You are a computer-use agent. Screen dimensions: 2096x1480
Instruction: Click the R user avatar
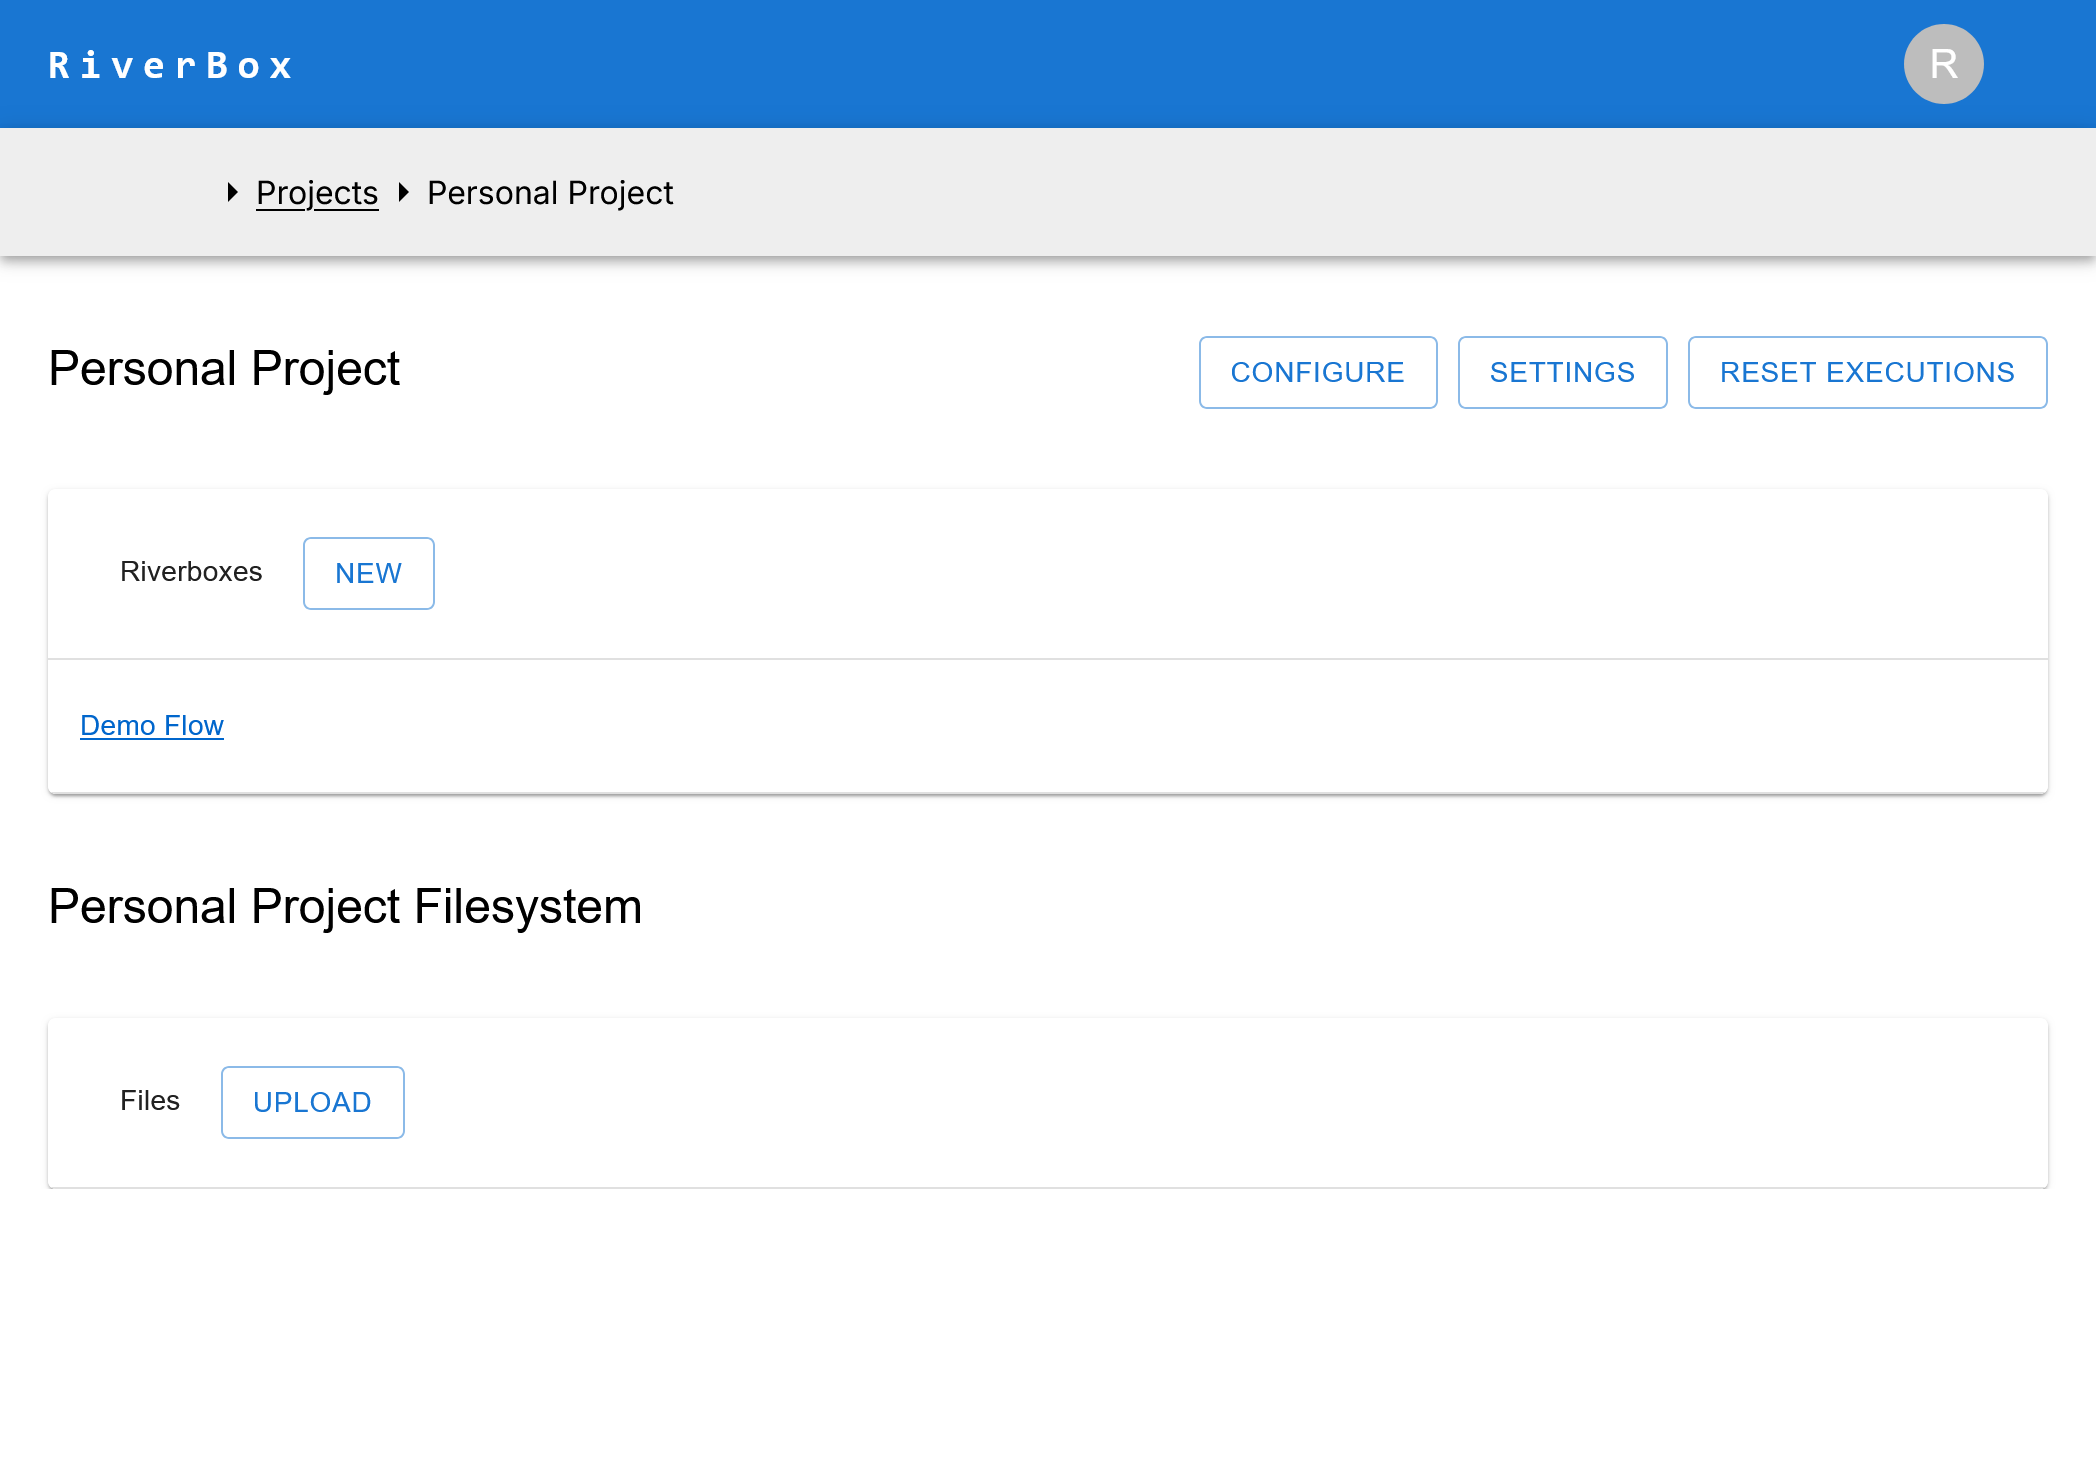click(1942, 64)
